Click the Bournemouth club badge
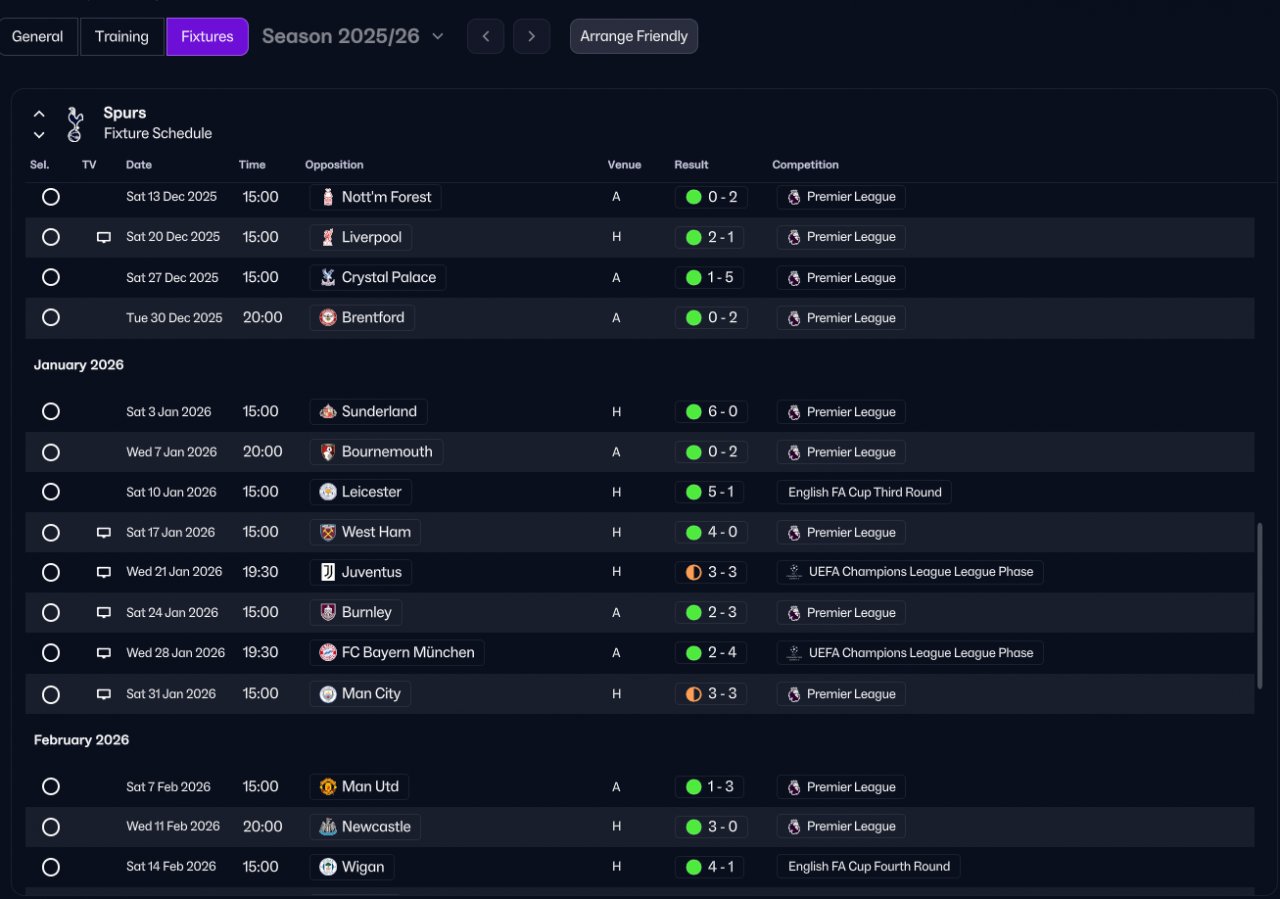1280x899 pixels. click(327, 452)
